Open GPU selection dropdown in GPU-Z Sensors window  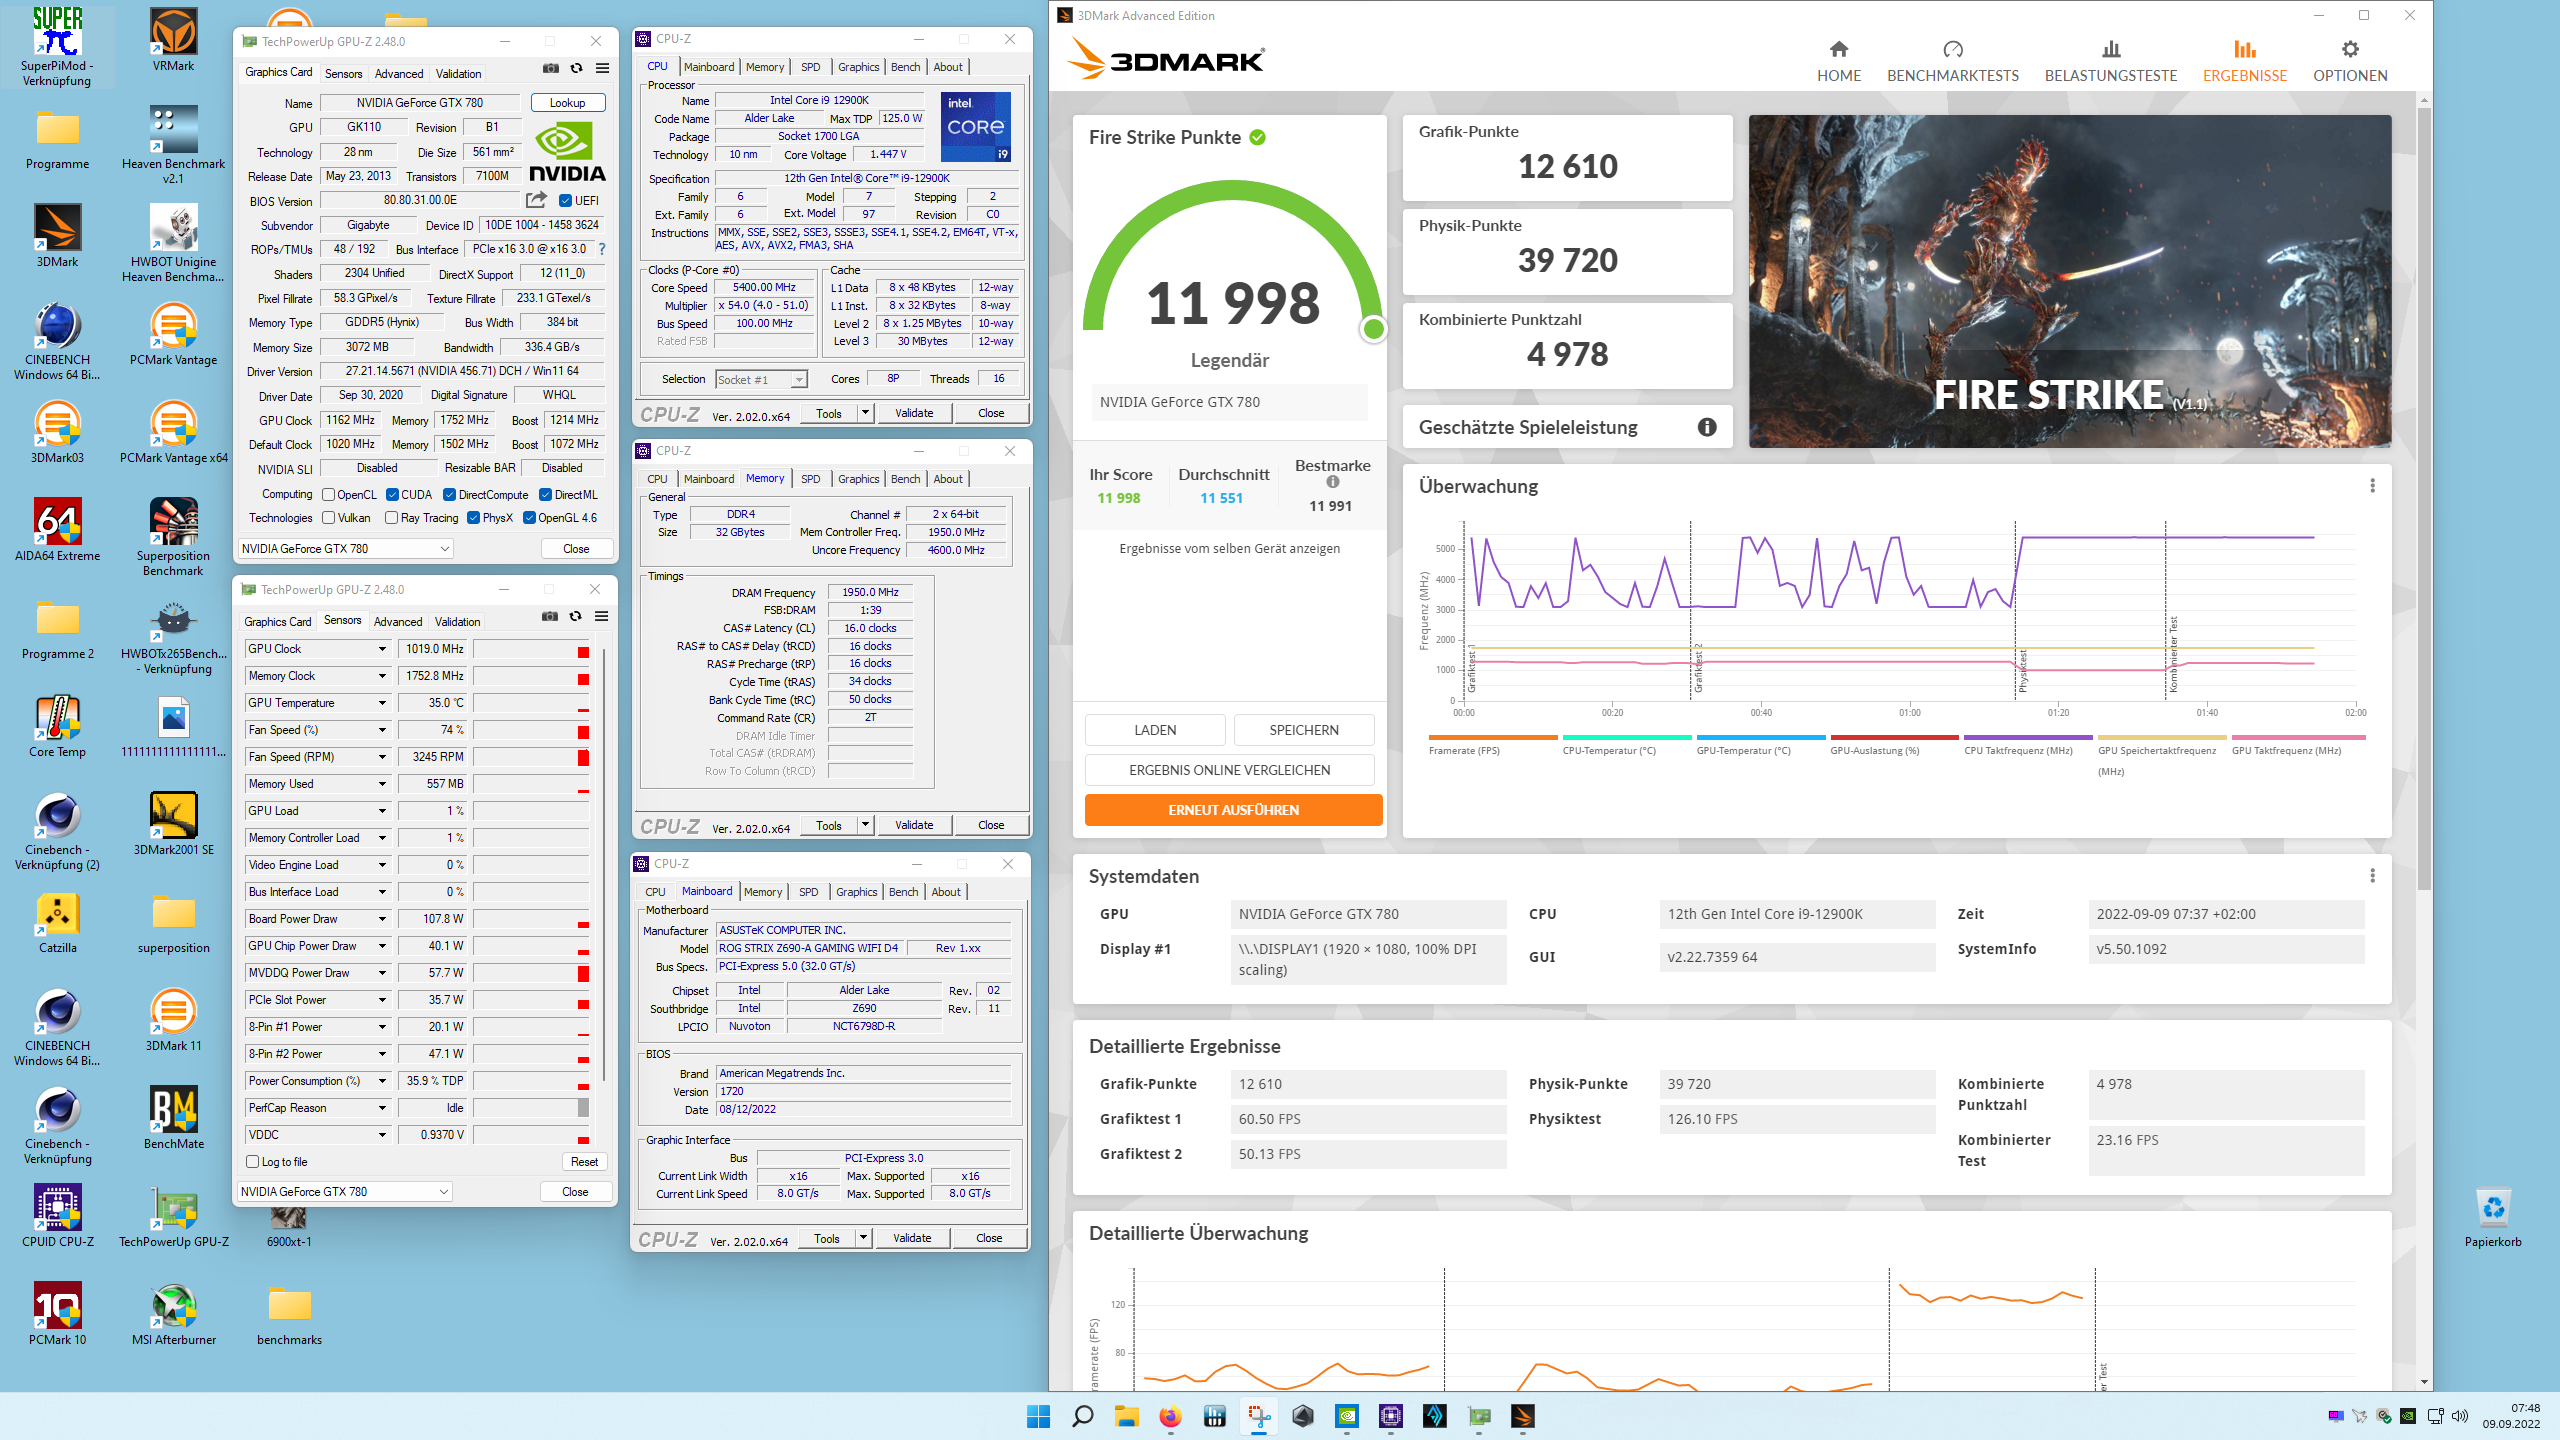pos(345,1191)
